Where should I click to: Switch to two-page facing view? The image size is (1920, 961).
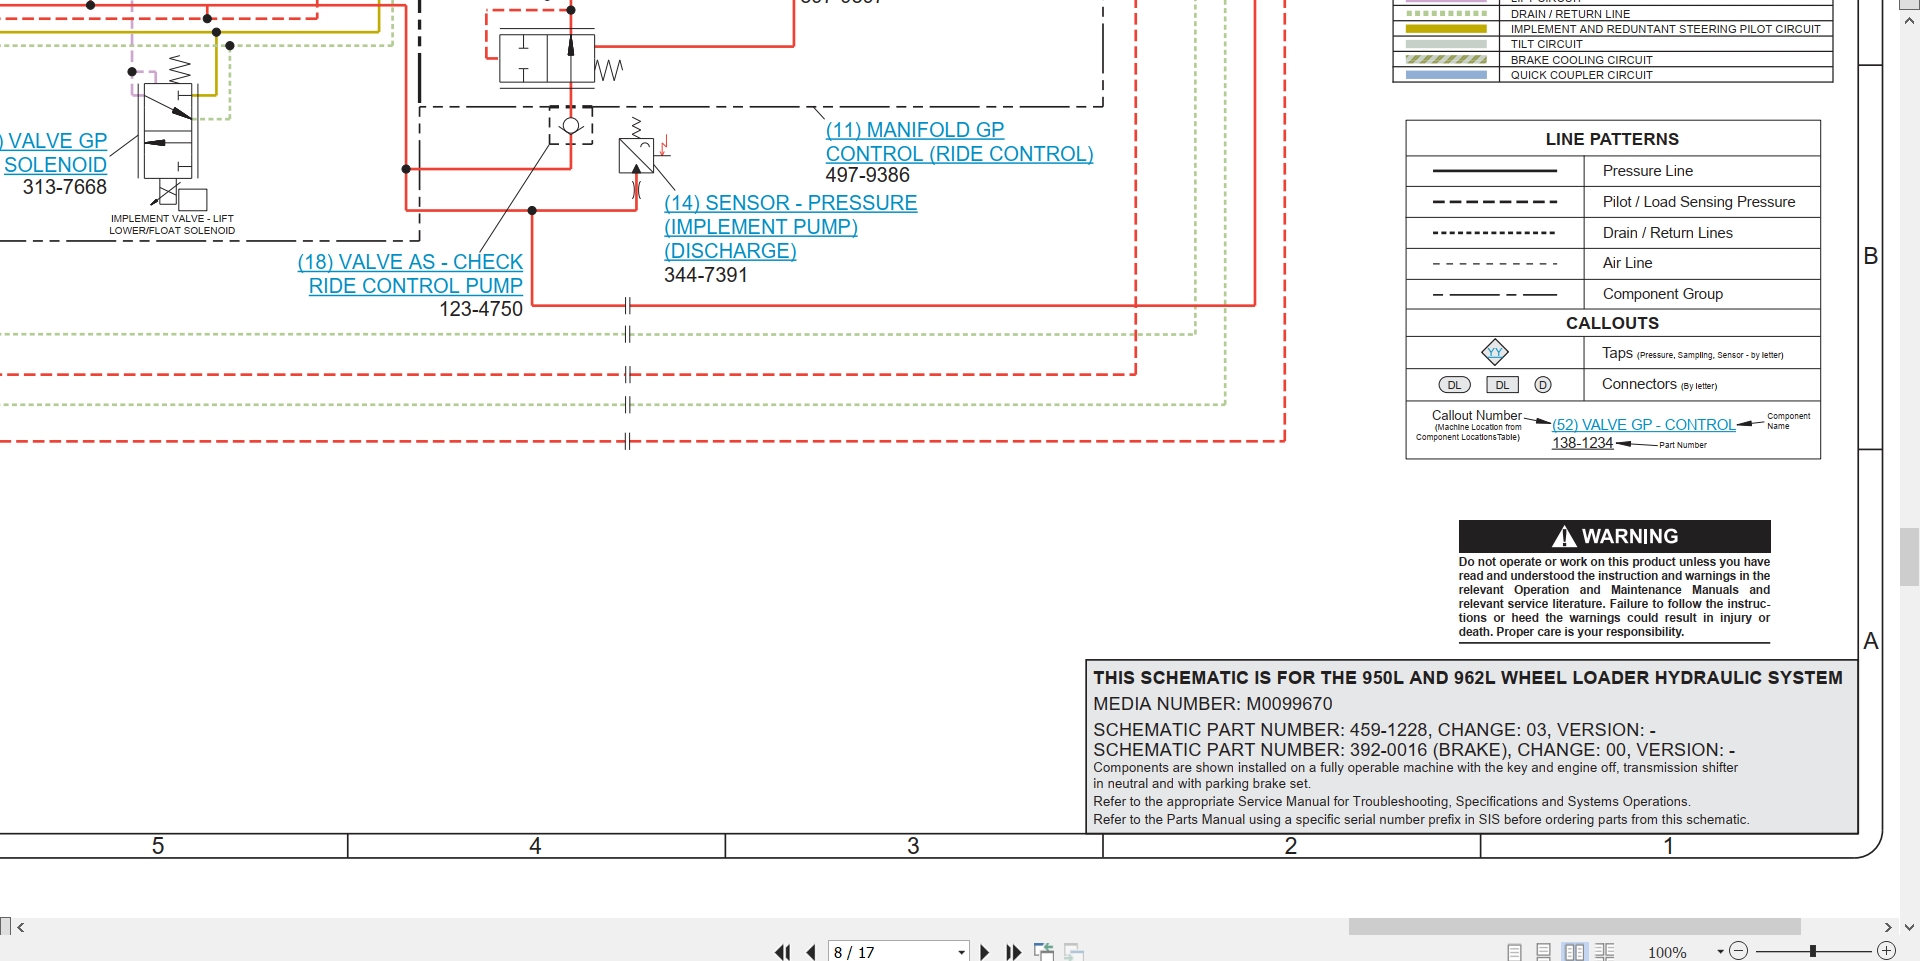(x=1574, y=952)
